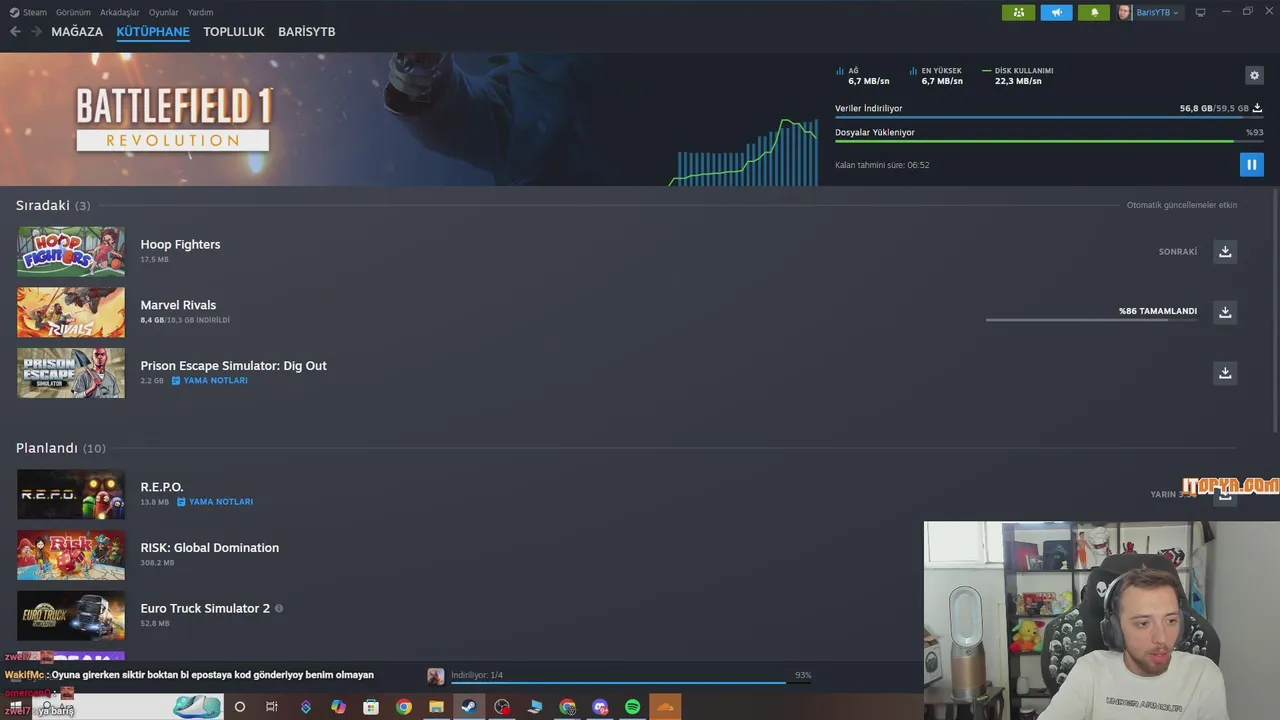The width and height of the screenshot is (1280, 720).
Task: Open Google Chrome from the taskbar
Action: [x=404, y=707]
